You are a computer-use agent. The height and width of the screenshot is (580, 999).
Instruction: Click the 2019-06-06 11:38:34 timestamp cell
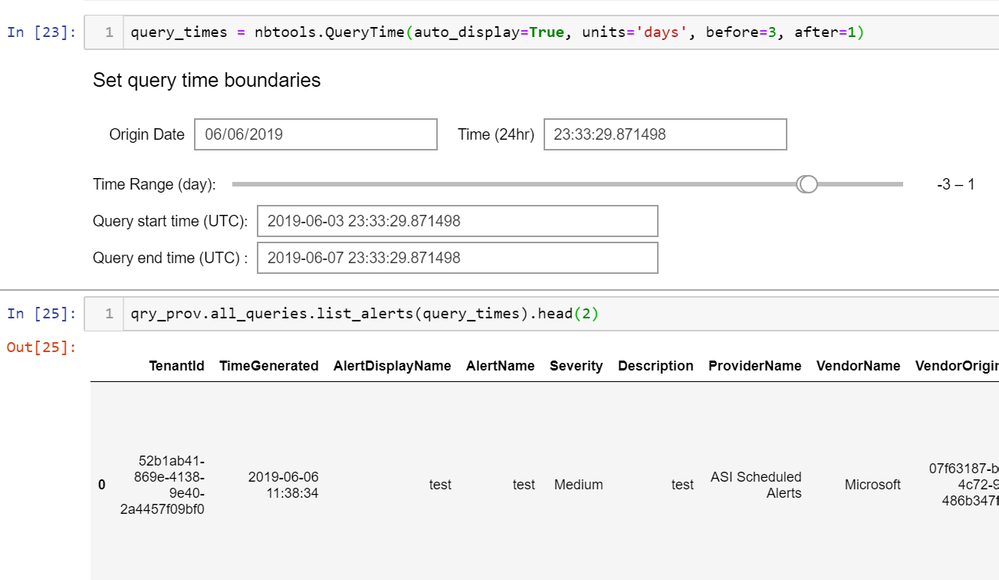point(283,485)
